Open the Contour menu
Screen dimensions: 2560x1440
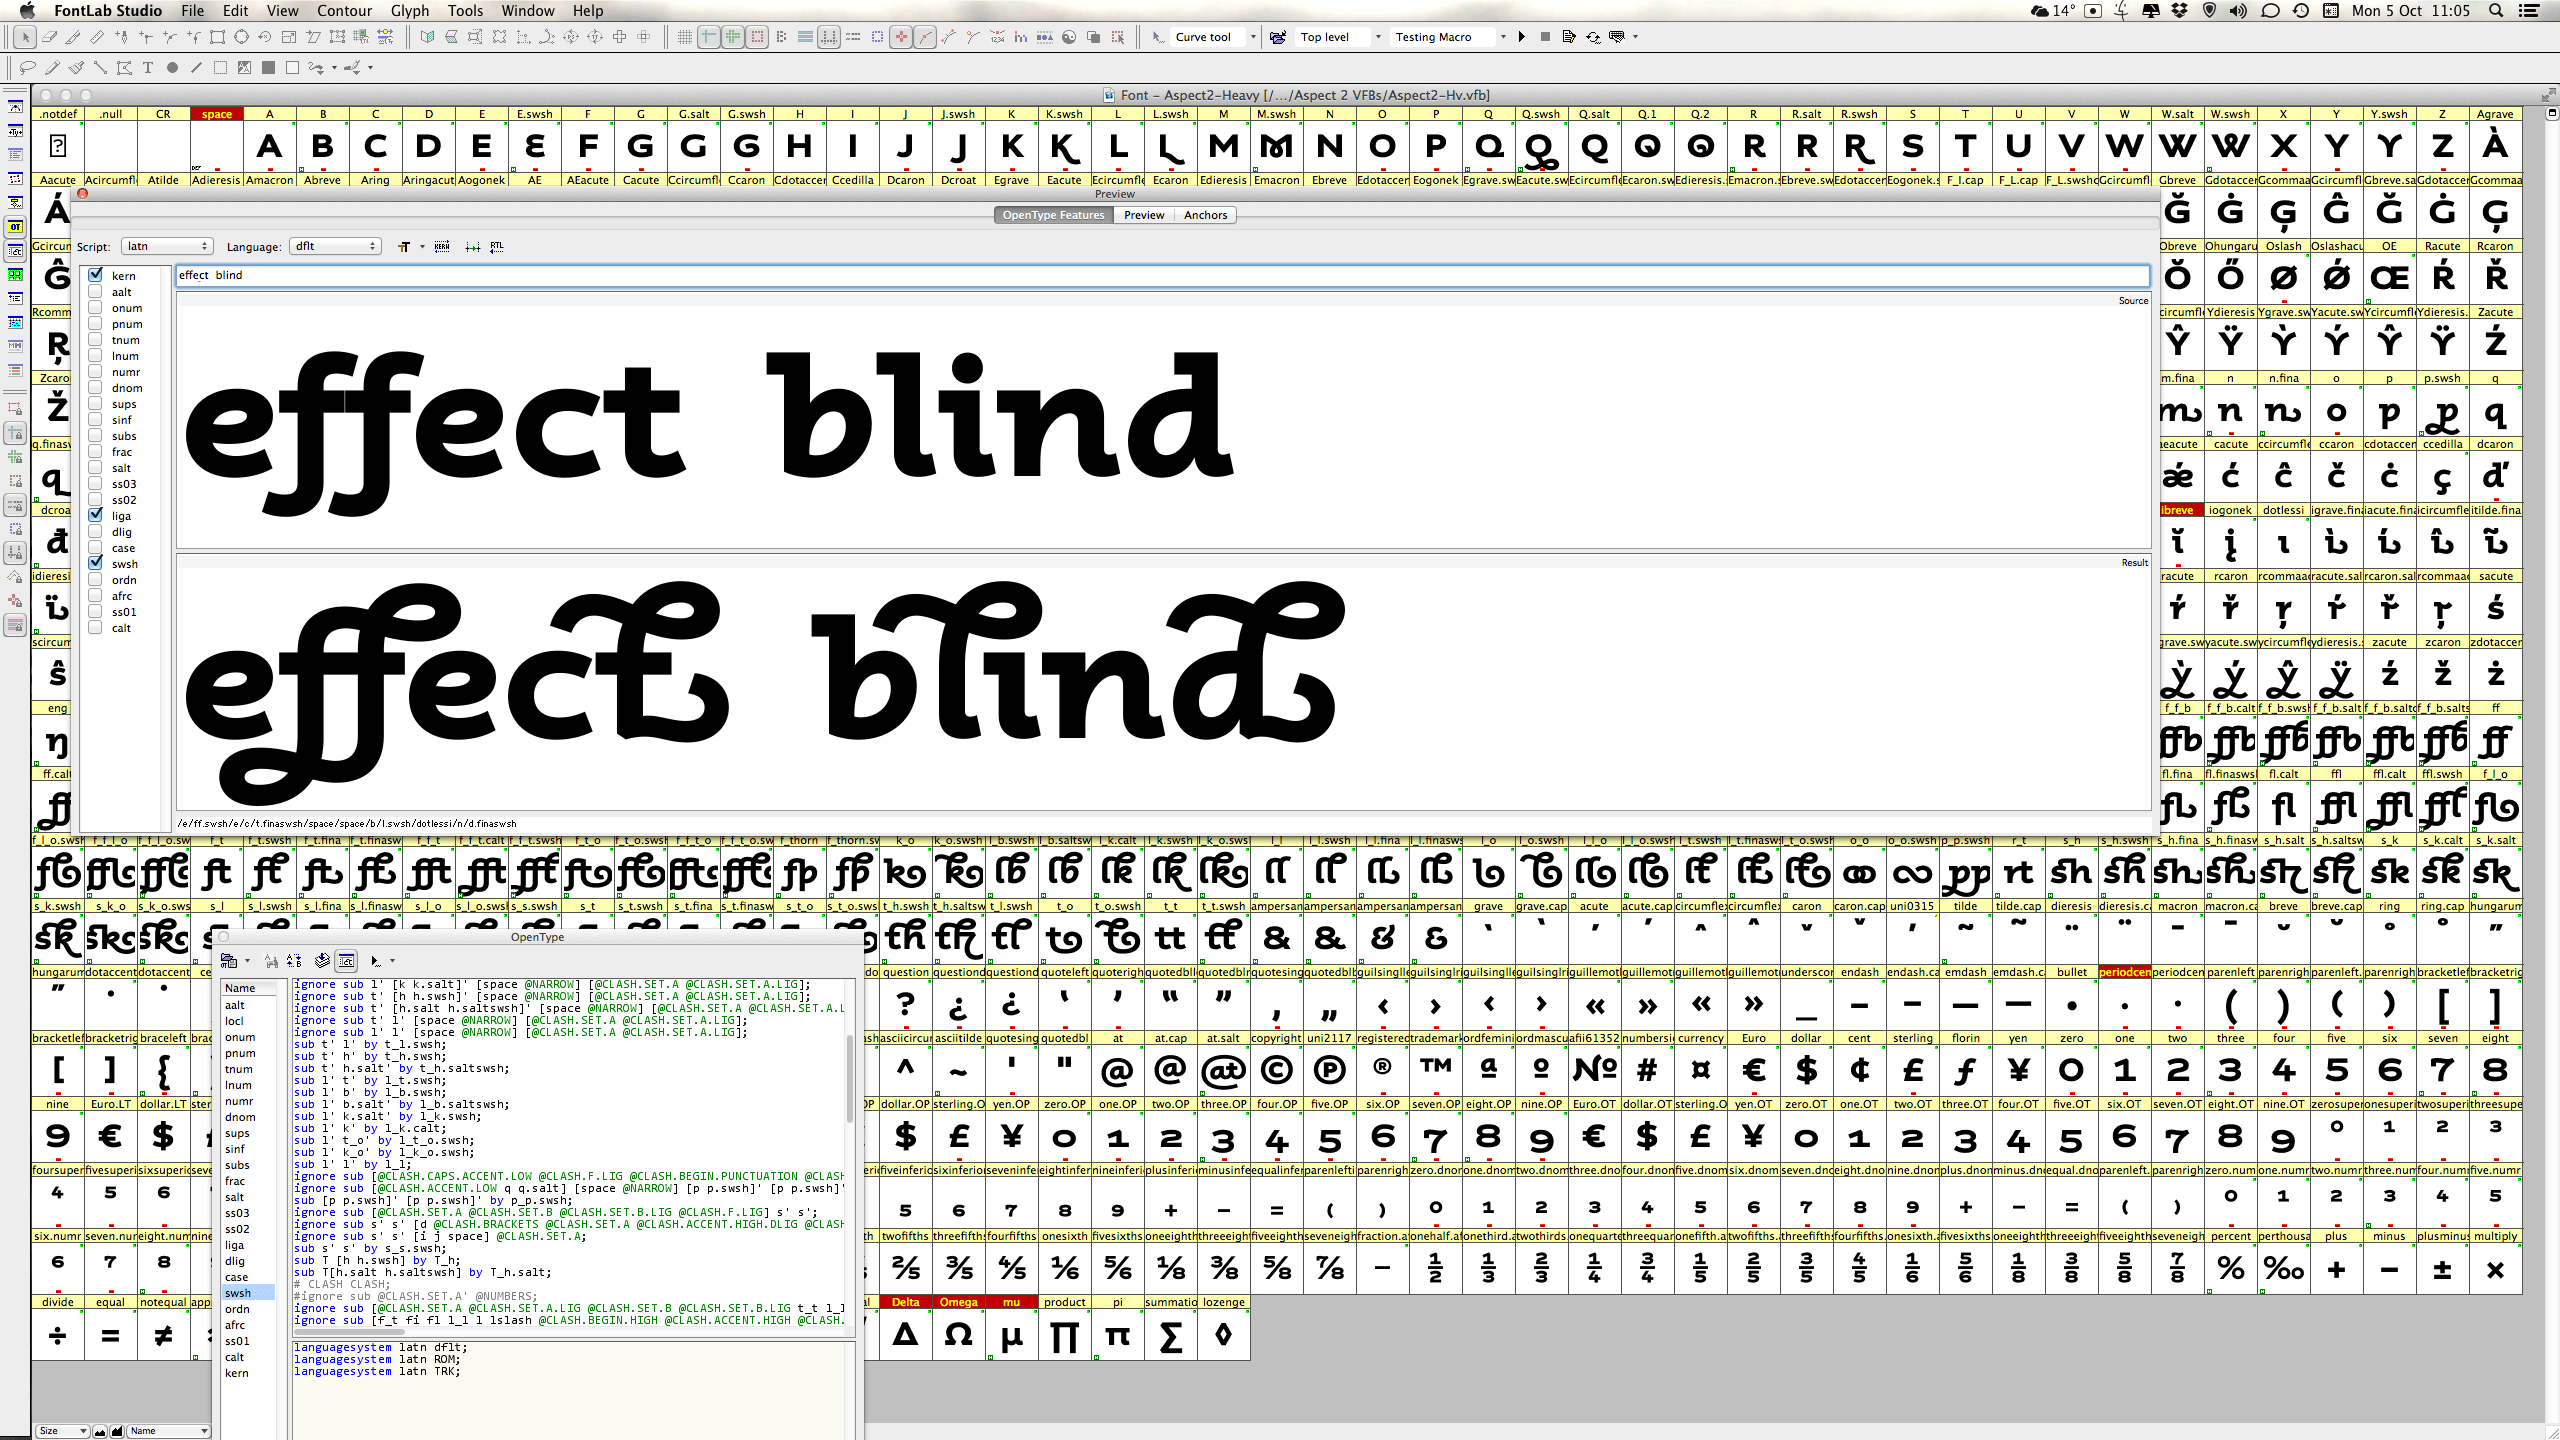345,11
